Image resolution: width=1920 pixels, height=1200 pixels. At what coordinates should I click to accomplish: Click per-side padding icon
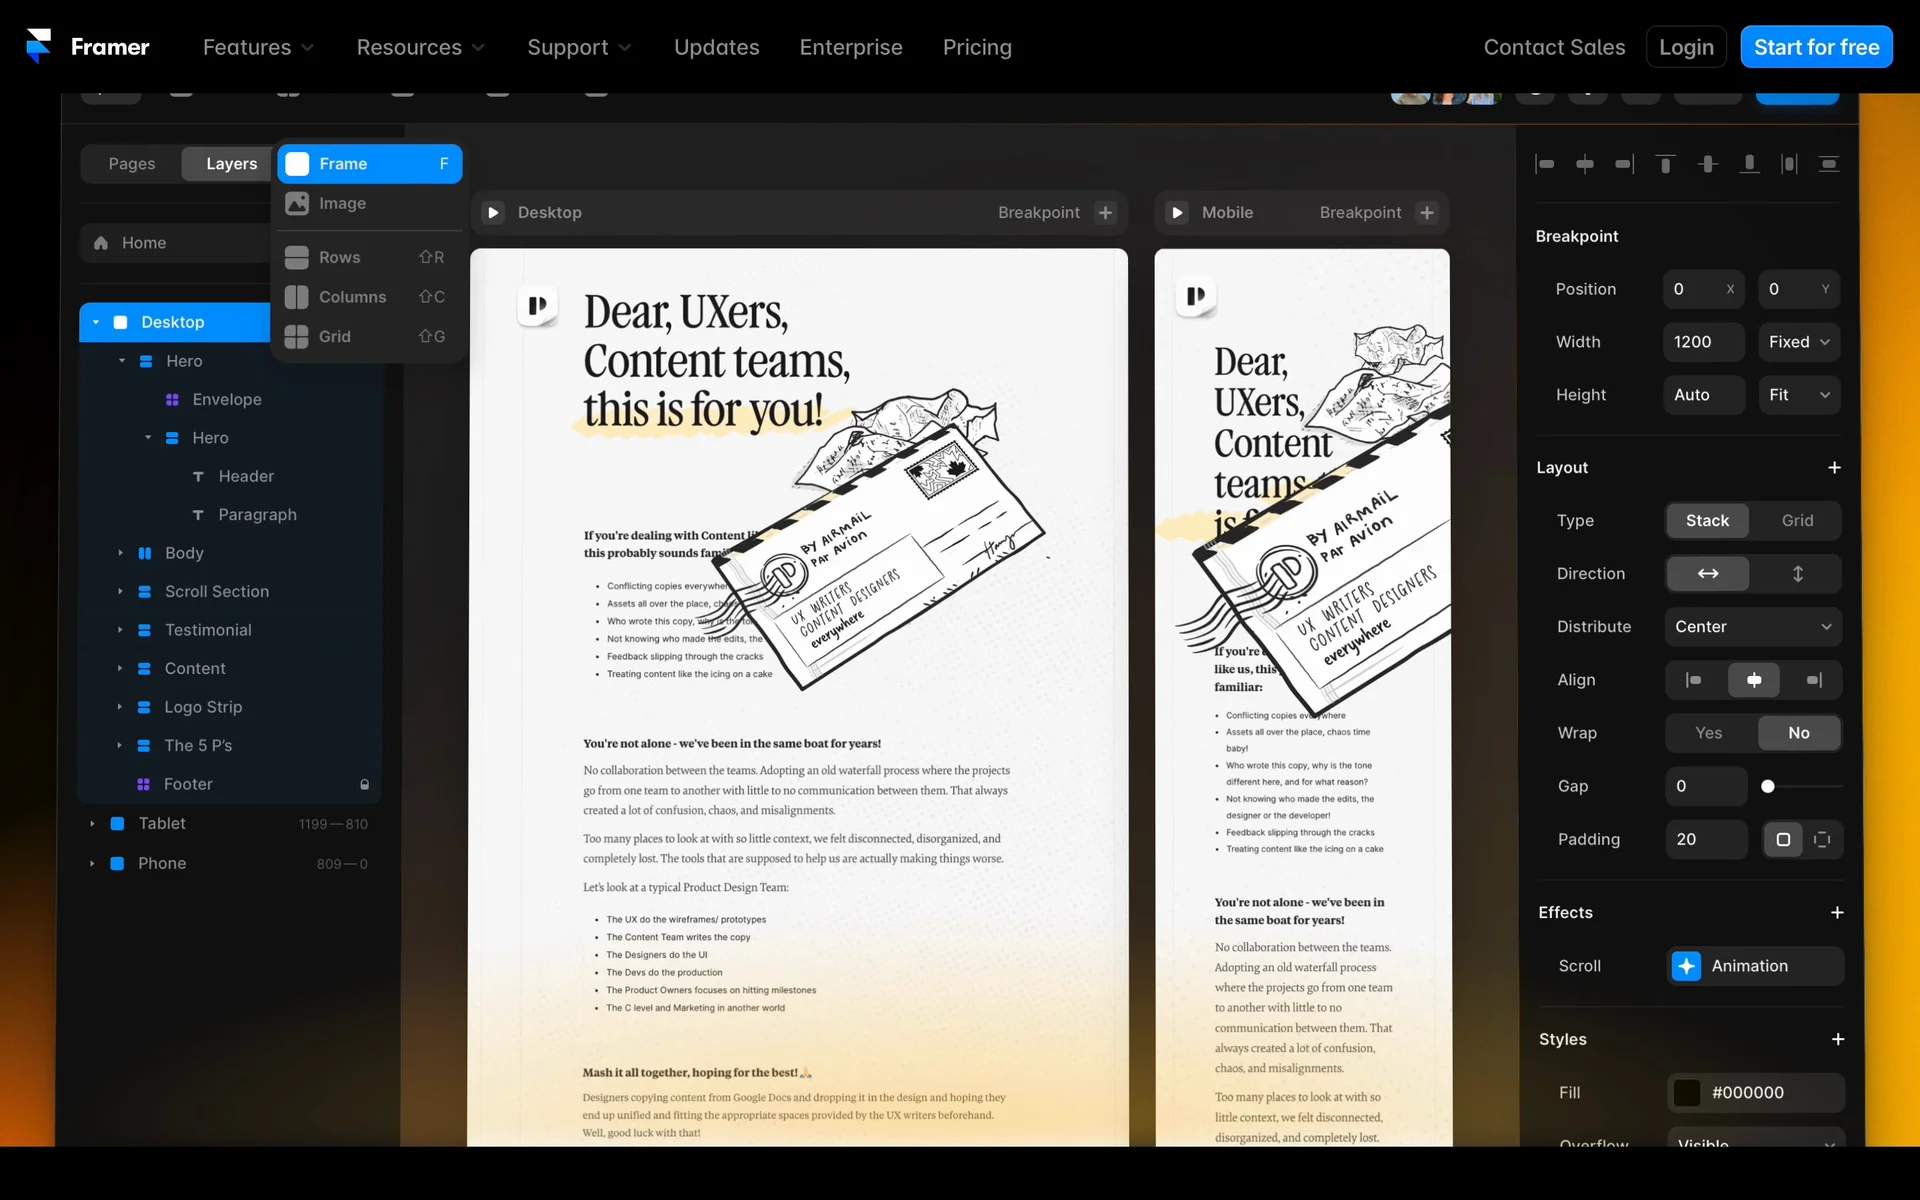pos(1822,840)
